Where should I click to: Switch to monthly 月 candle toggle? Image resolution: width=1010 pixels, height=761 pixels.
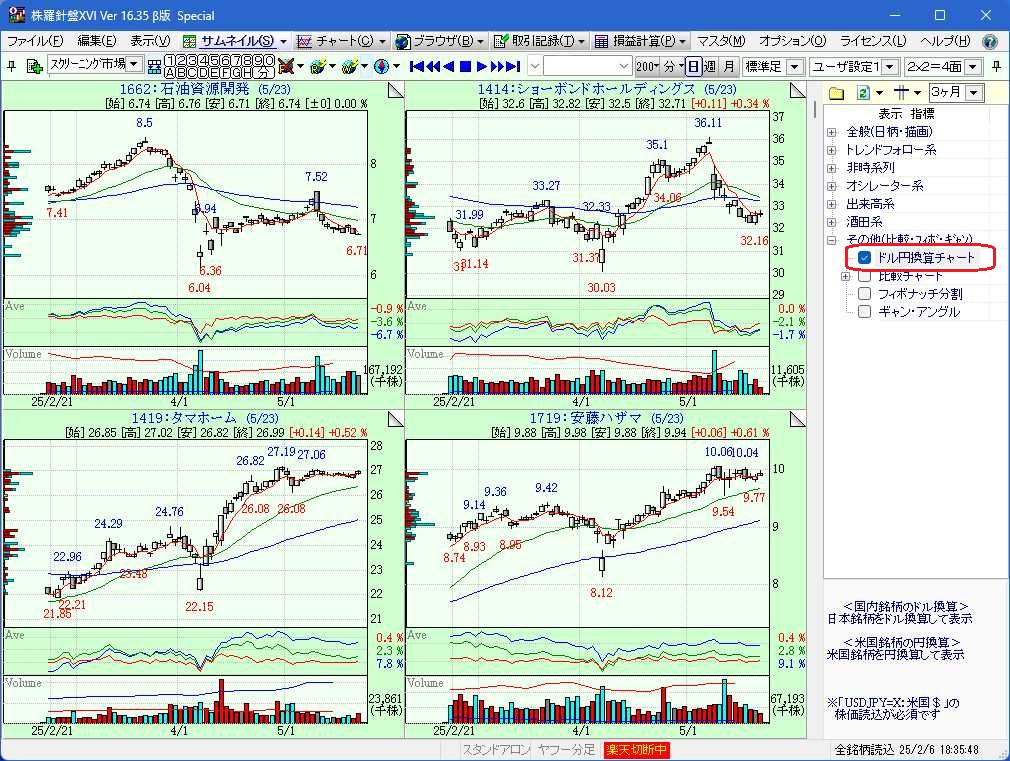click(x=729, y=66)
